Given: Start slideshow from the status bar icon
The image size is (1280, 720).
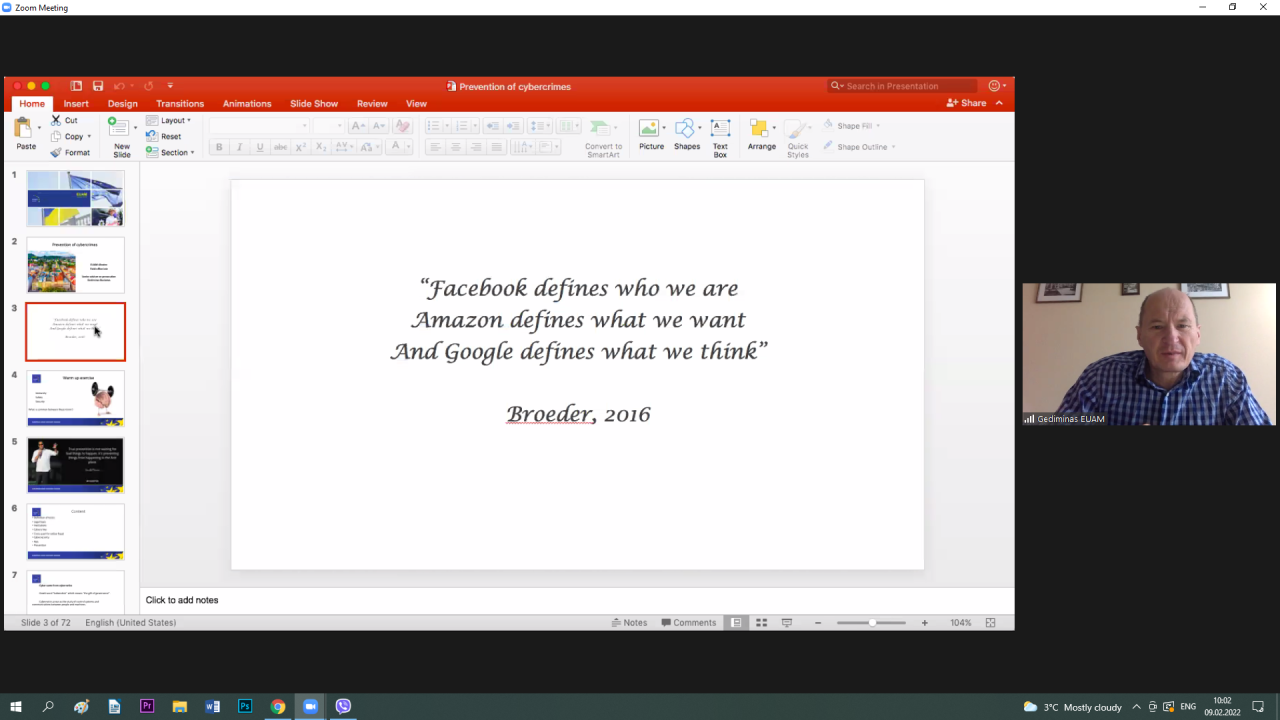Looking at the screenshot, I should click(787, 622).
